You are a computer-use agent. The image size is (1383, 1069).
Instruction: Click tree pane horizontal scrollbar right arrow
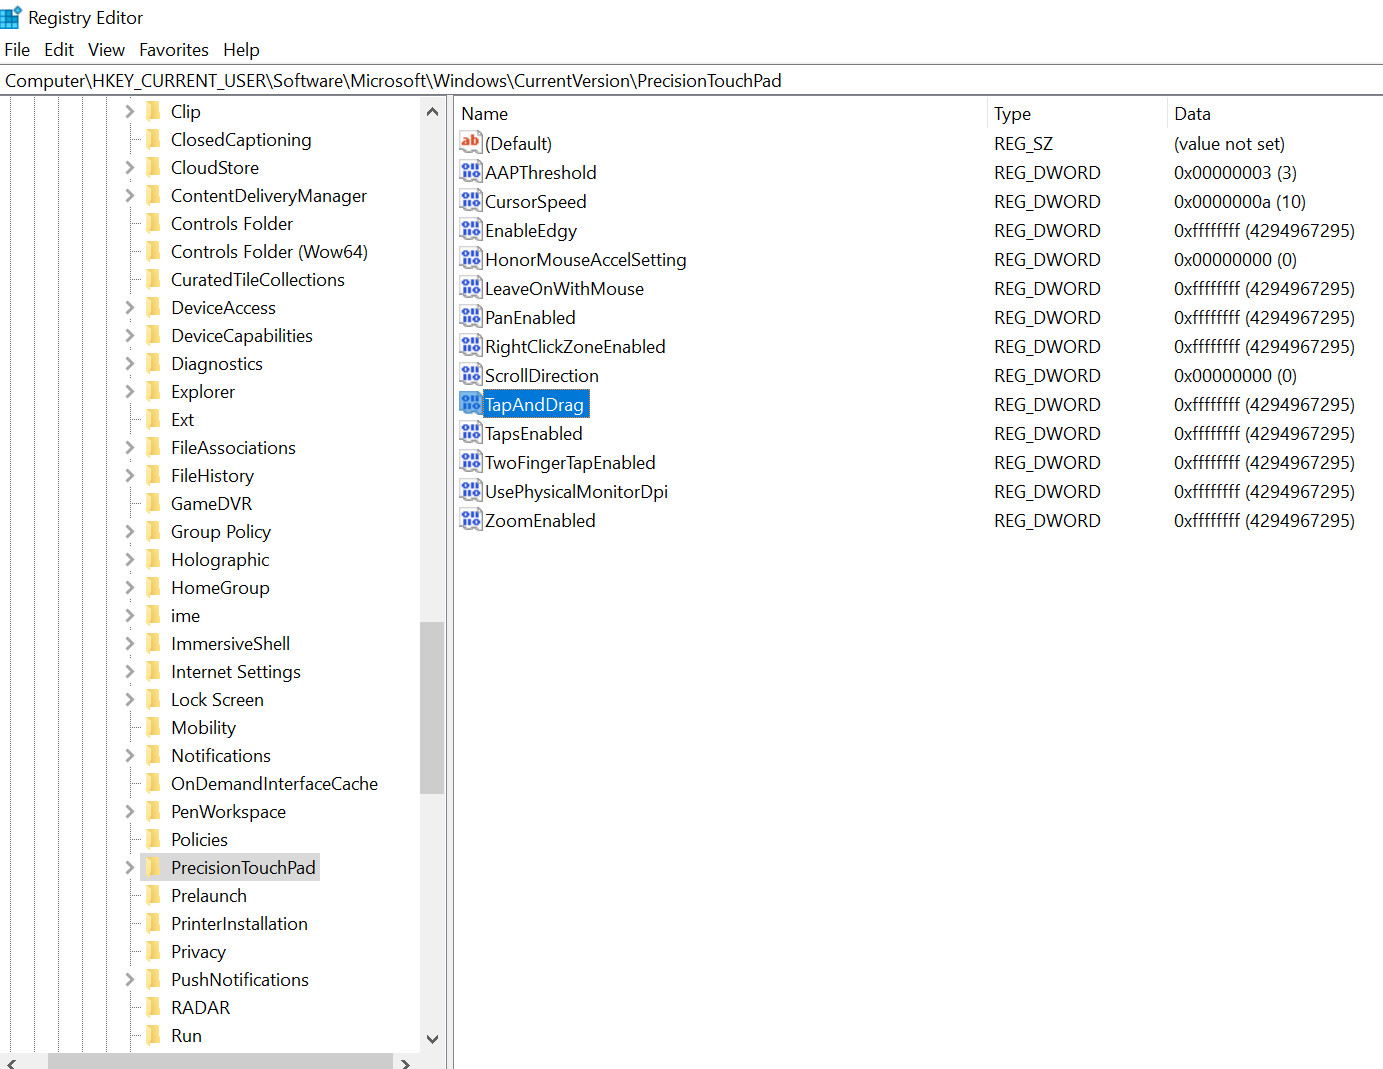click(x=405, y=1062)
